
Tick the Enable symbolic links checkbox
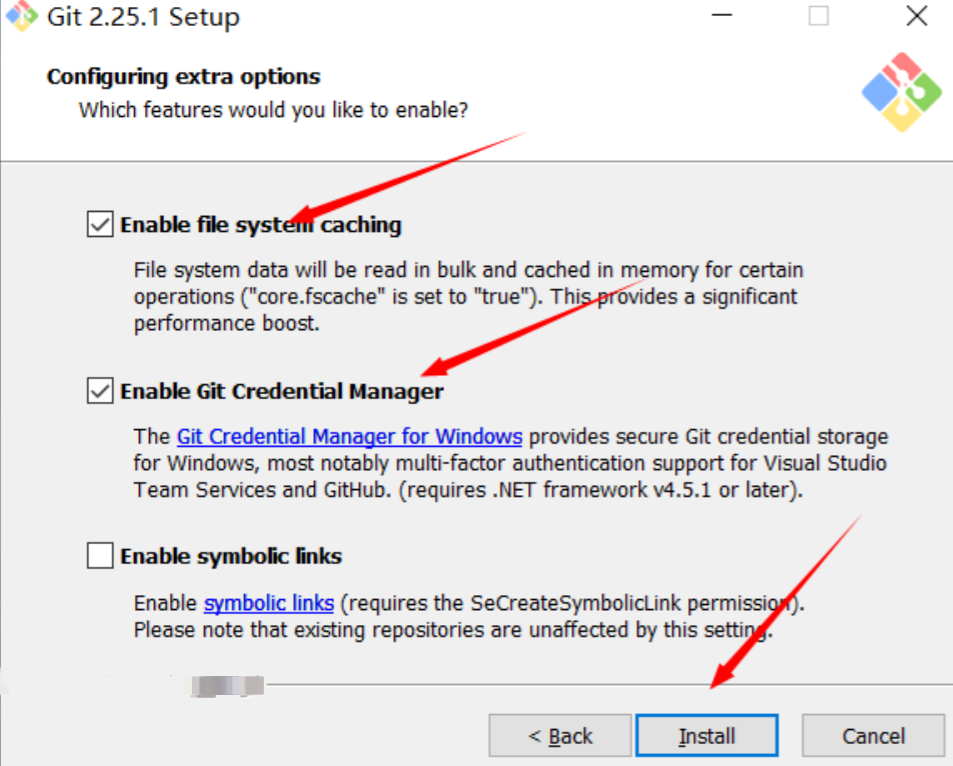coord(100,556)
